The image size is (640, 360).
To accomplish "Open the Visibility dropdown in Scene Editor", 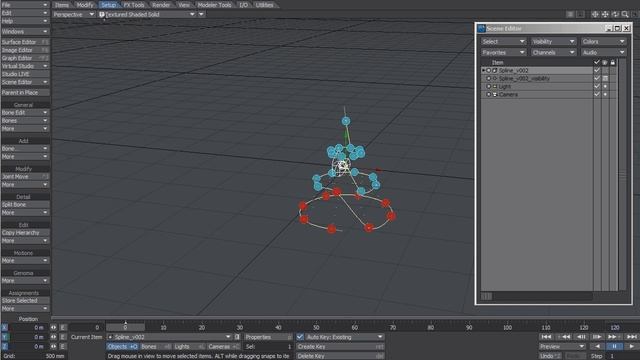I will coord(553,42).
